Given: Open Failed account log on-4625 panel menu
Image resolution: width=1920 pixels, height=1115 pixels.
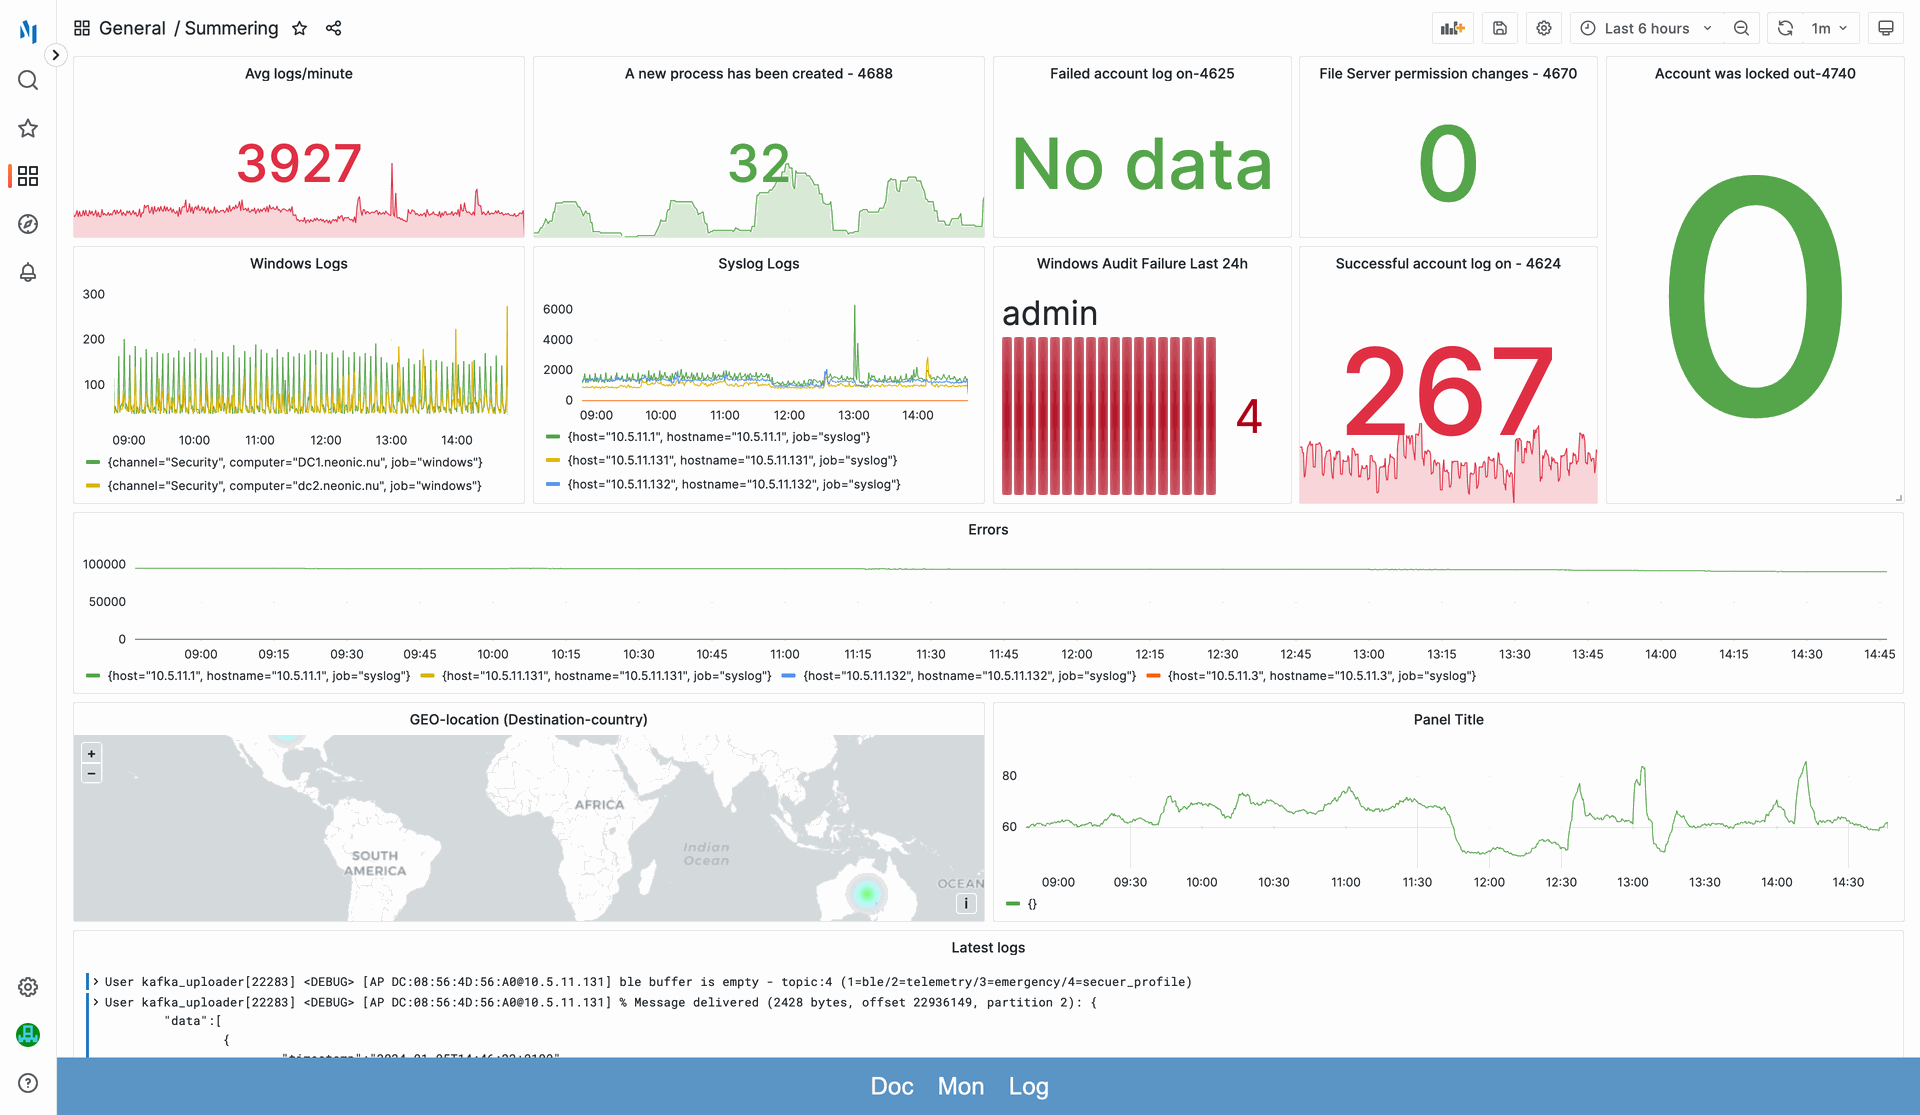Looking at the screenshot, I should point(1142,74).
